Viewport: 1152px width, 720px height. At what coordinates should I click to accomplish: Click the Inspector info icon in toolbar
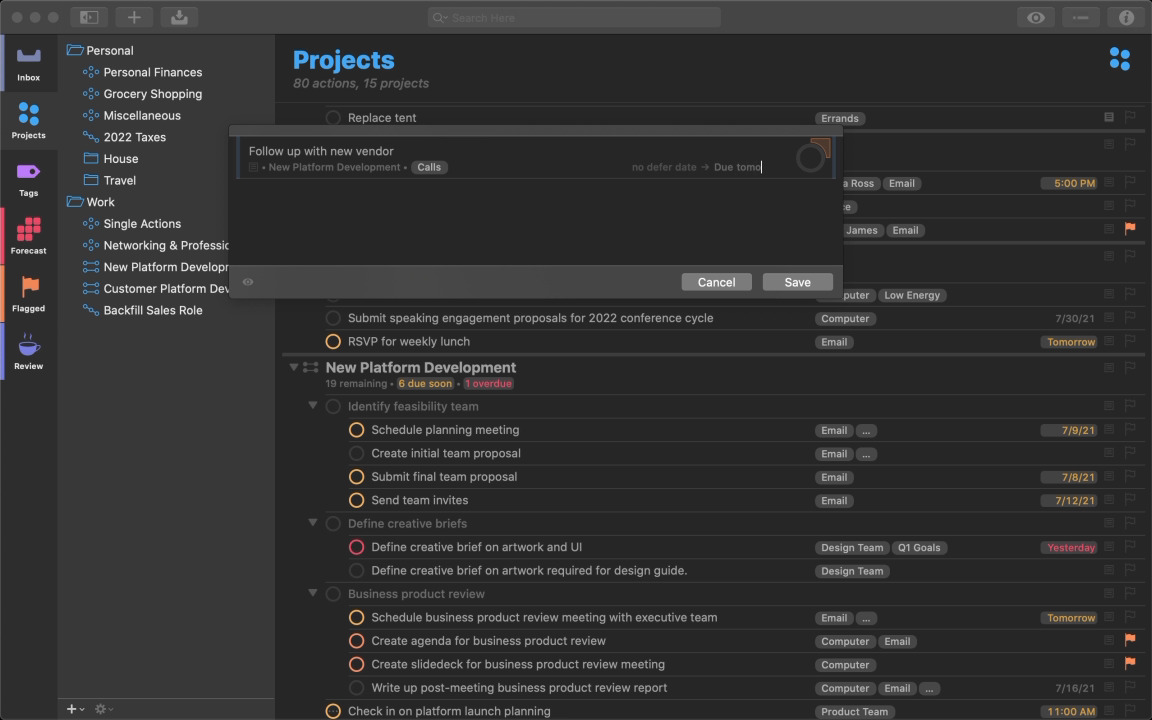[1126, 17]
